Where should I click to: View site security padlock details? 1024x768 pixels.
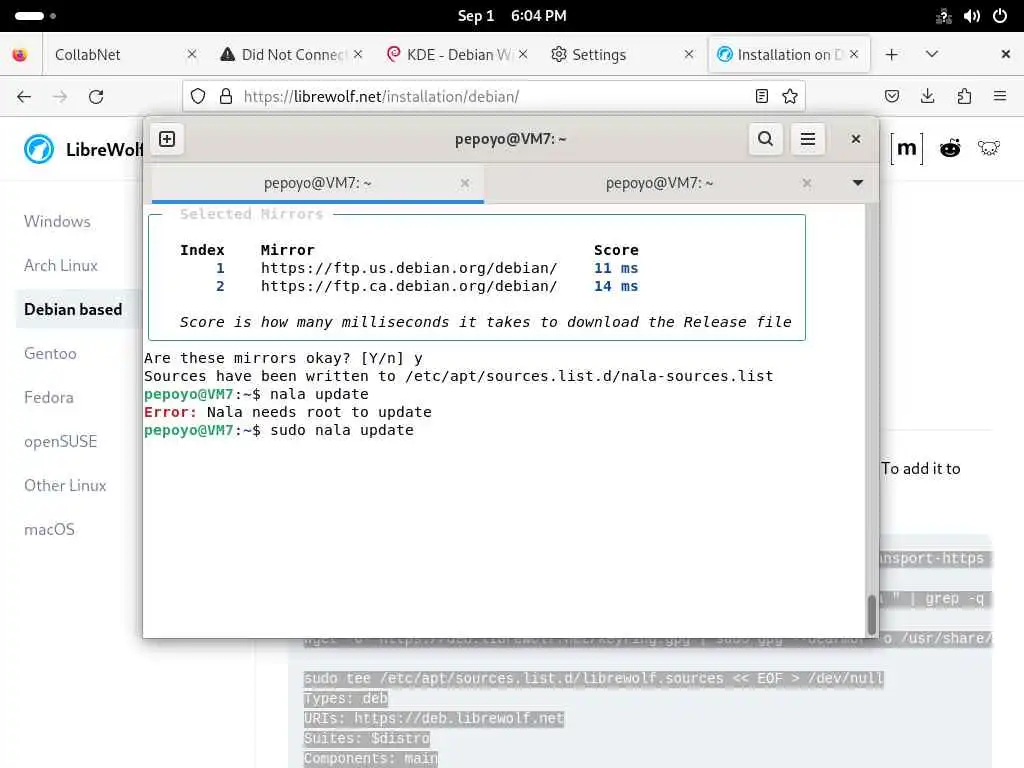[226, 97]
